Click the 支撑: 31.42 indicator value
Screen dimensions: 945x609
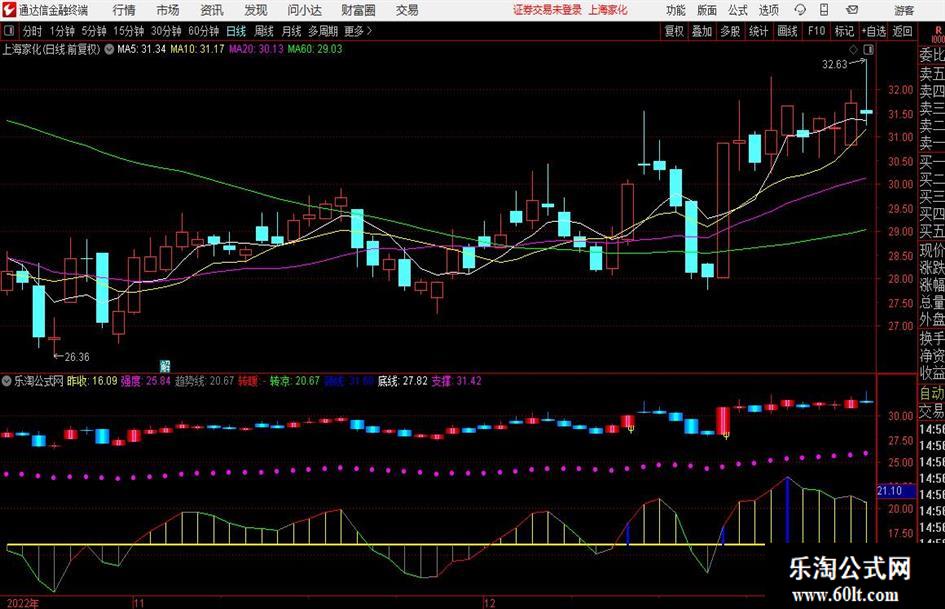456,381
